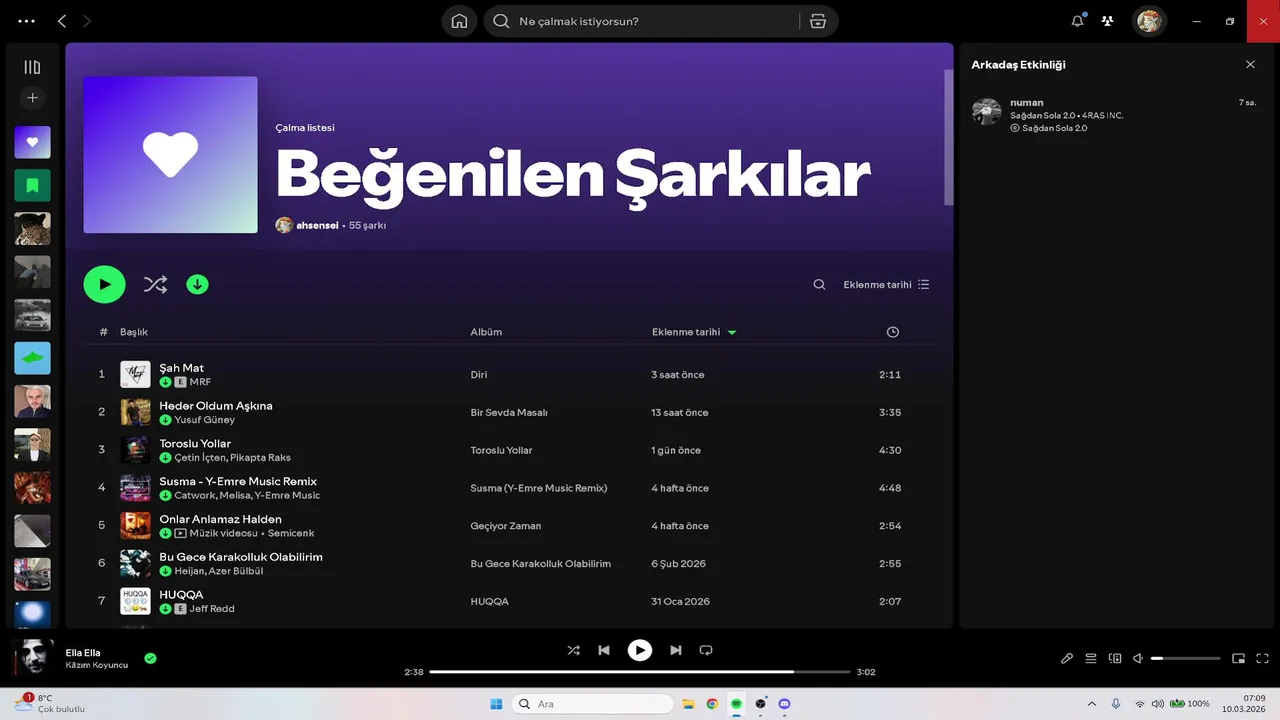
Task: Toggle download for the playlist
Action: [x=197, y=284]
